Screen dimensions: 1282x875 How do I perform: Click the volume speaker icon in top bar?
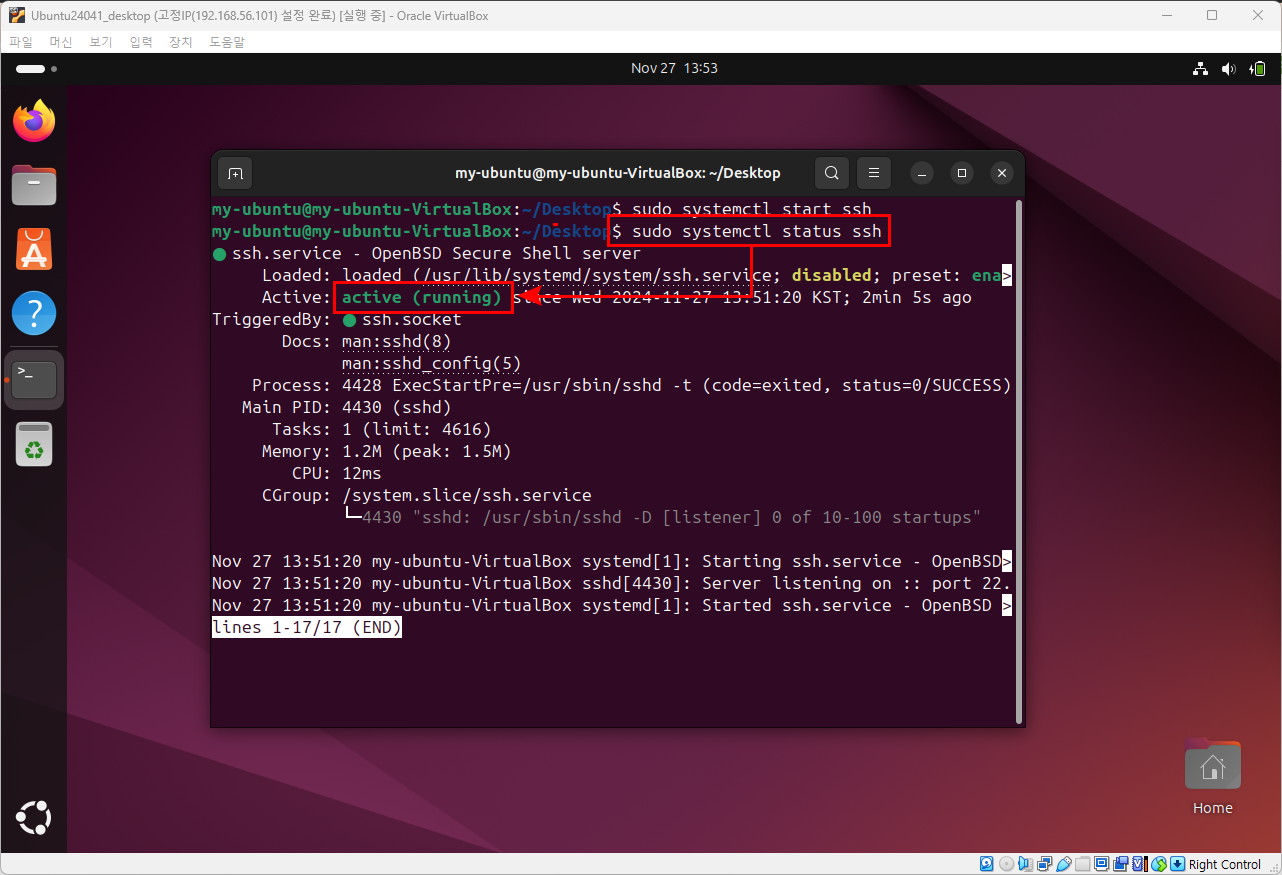tap(1229, 69)
